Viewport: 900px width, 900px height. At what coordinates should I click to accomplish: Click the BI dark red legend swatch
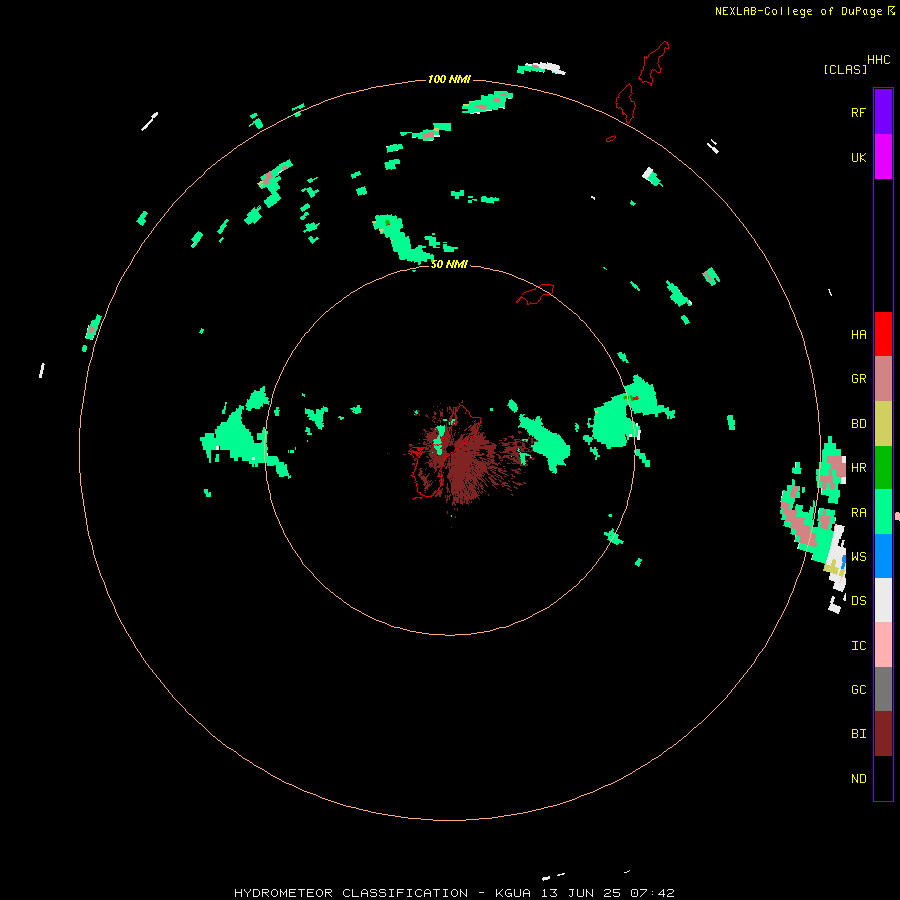click(x=883, y=734)
